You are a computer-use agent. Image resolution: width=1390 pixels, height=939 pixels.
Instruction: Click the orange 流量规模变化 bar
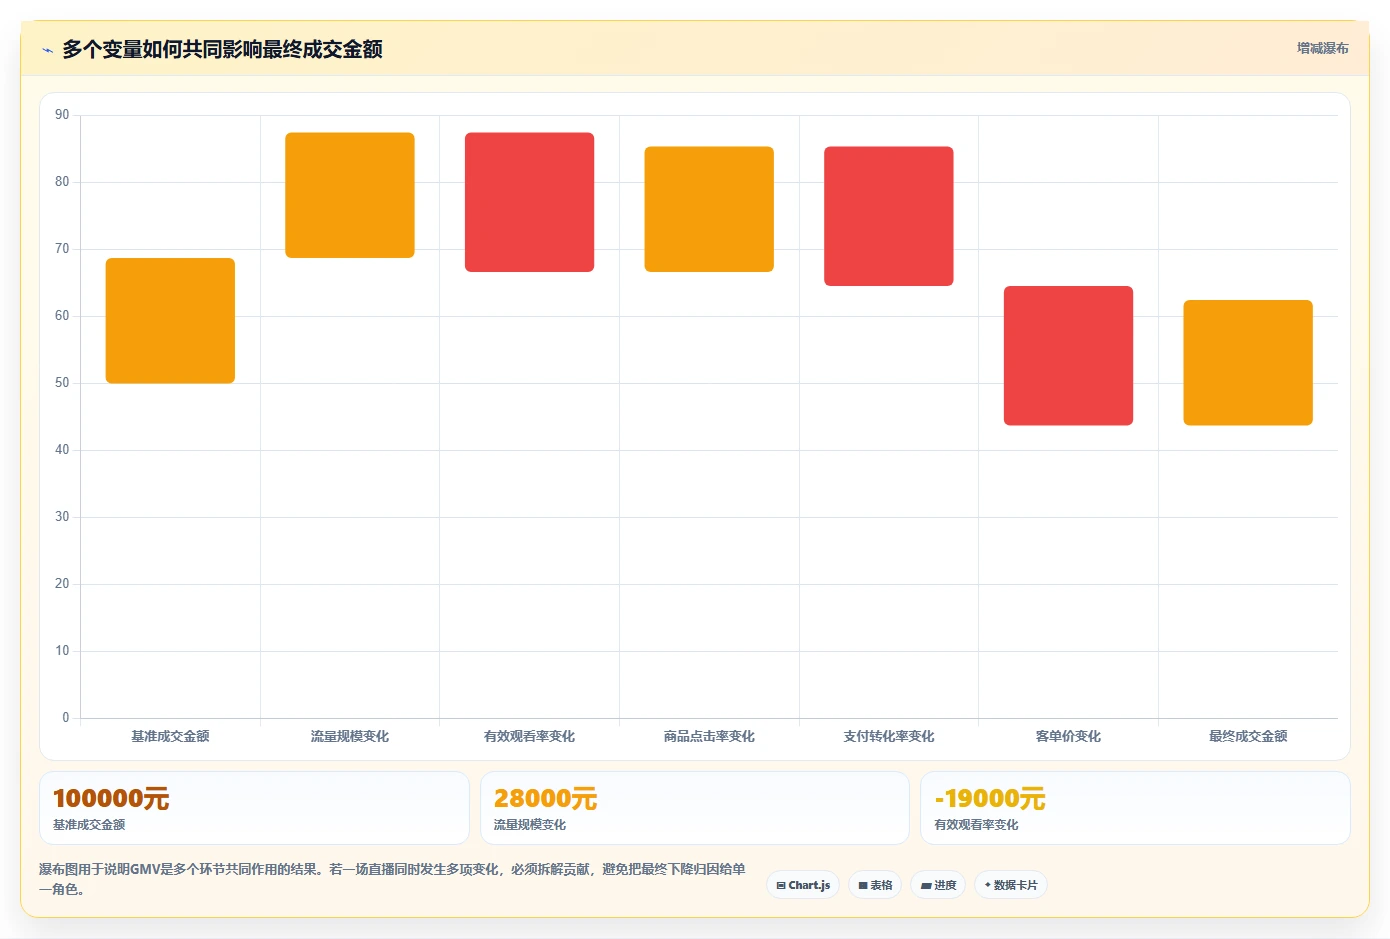pyautogui.click(x=350, y=195)
